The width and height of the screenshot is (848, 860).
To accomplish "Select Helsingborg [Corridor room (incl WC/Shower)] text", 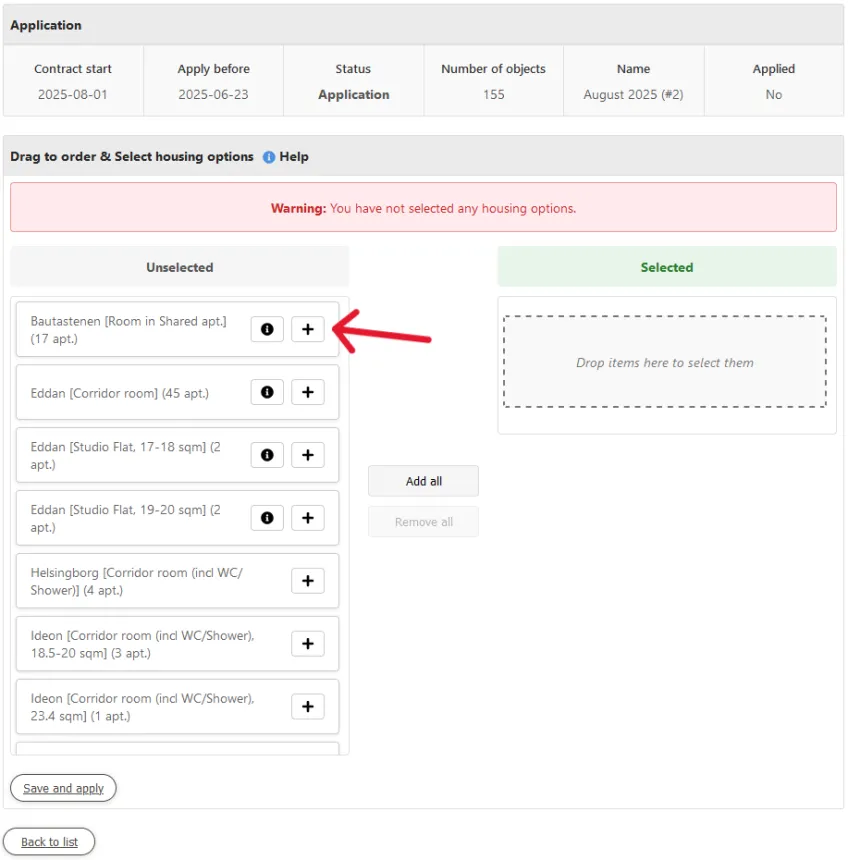I will pyautogui.click(x=137, y=581).
